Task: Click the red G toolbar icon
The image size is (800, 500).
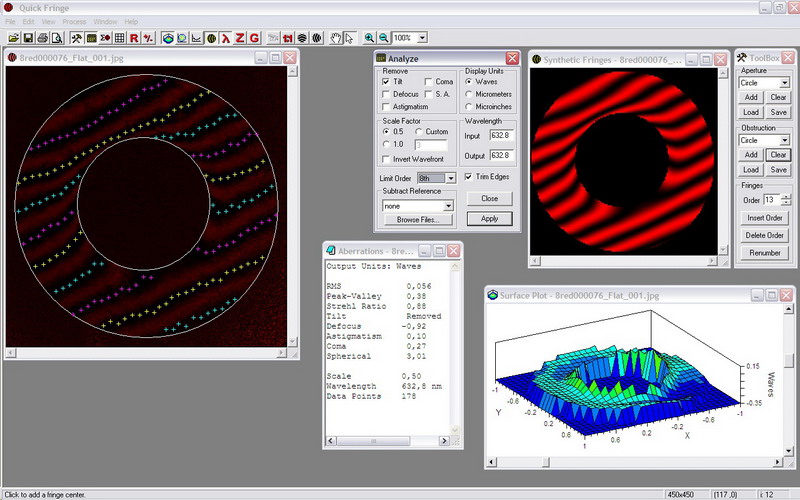Action: click(254, 38)
